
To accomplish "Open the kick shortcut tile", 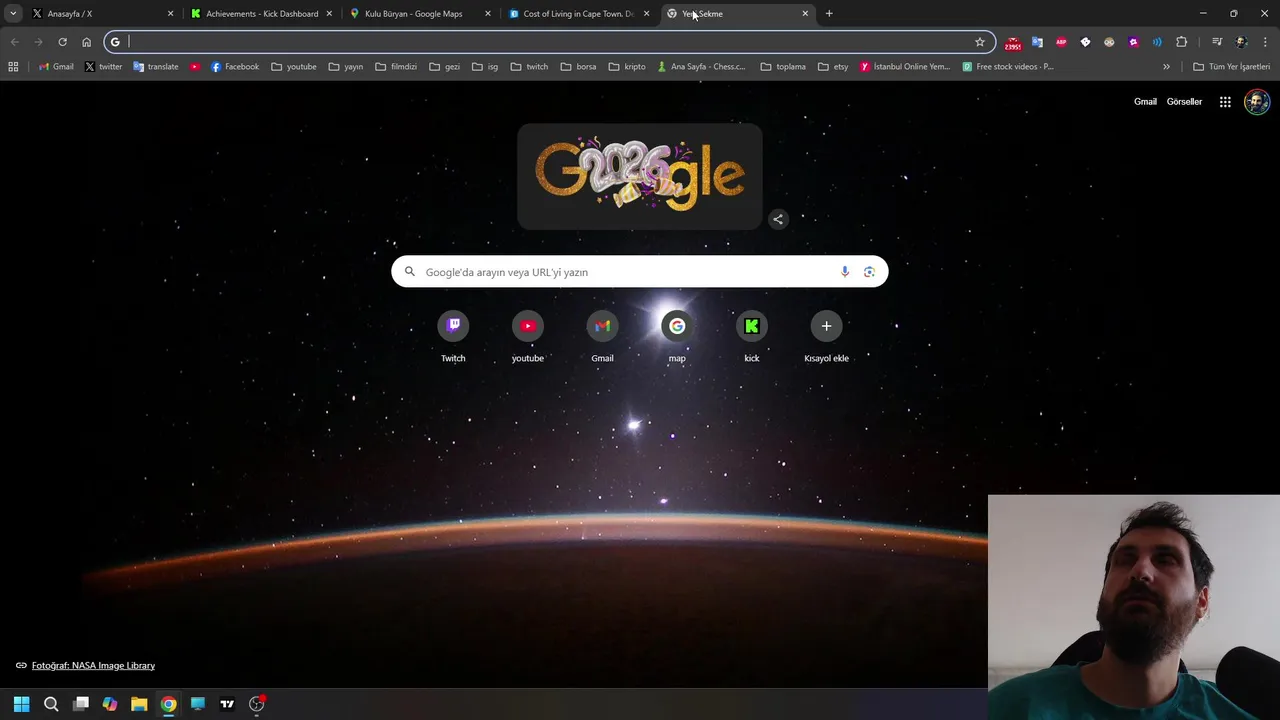I will [x=752, y=337].
